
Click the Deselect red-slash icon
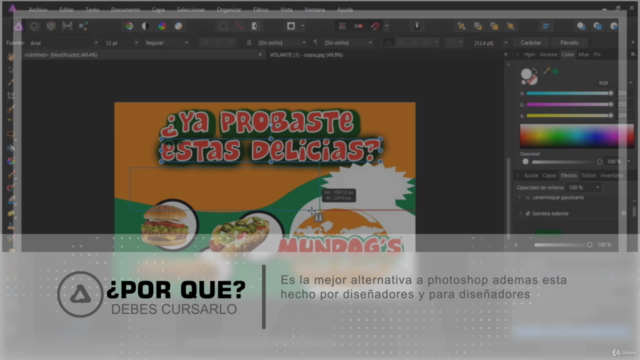pyautogui.click(x=239, y=26)
